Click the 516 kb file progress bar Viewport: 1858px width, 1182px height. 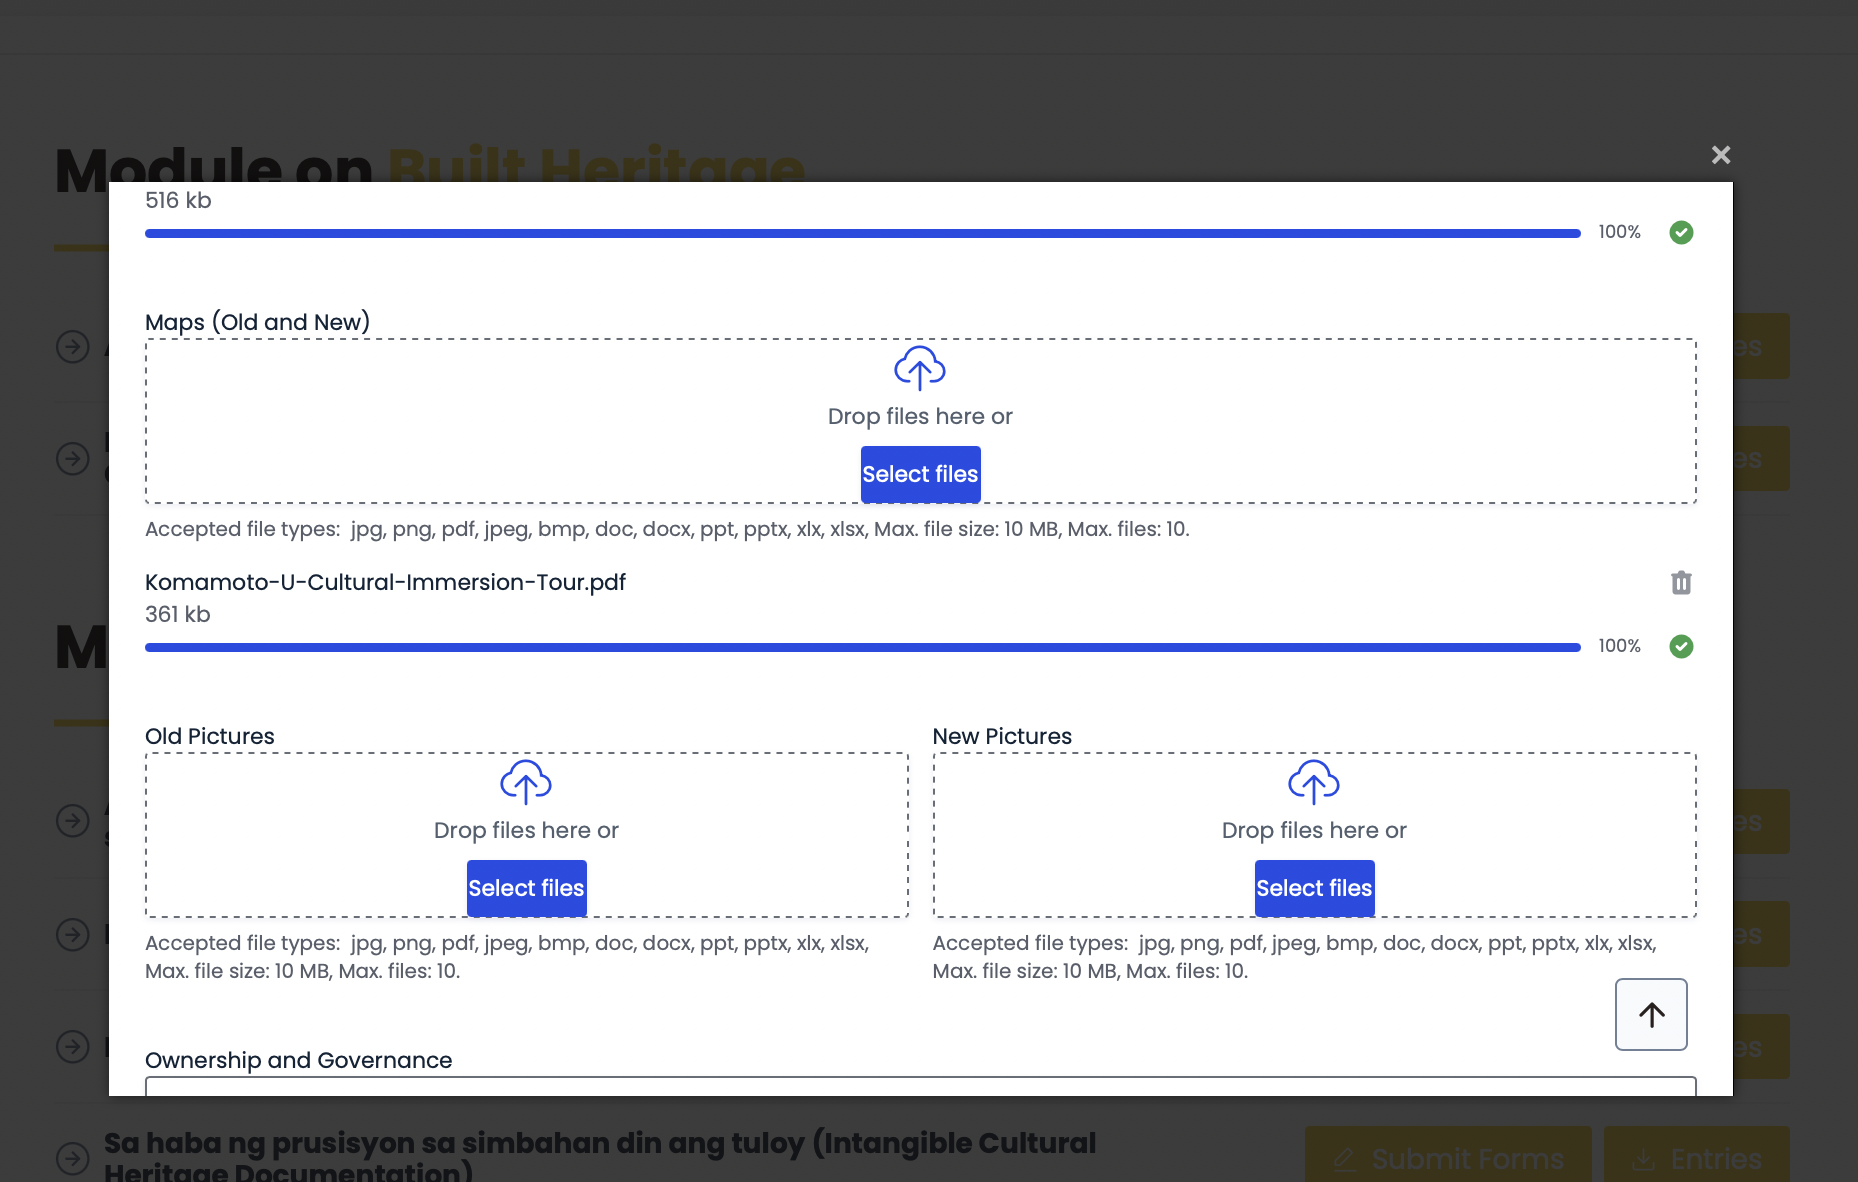coord(862,234)
